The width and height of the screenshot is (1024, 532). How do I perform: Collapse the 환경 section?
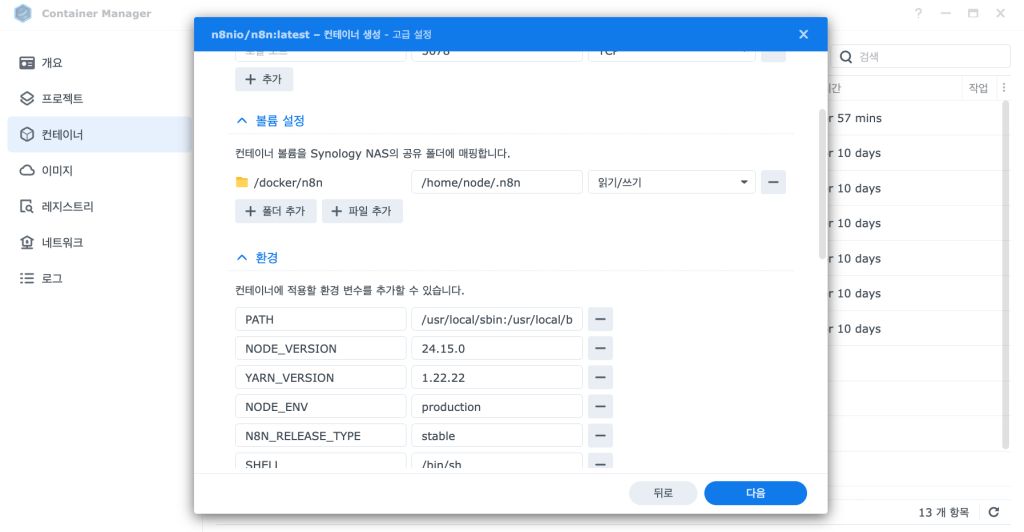tap(257, 257)
